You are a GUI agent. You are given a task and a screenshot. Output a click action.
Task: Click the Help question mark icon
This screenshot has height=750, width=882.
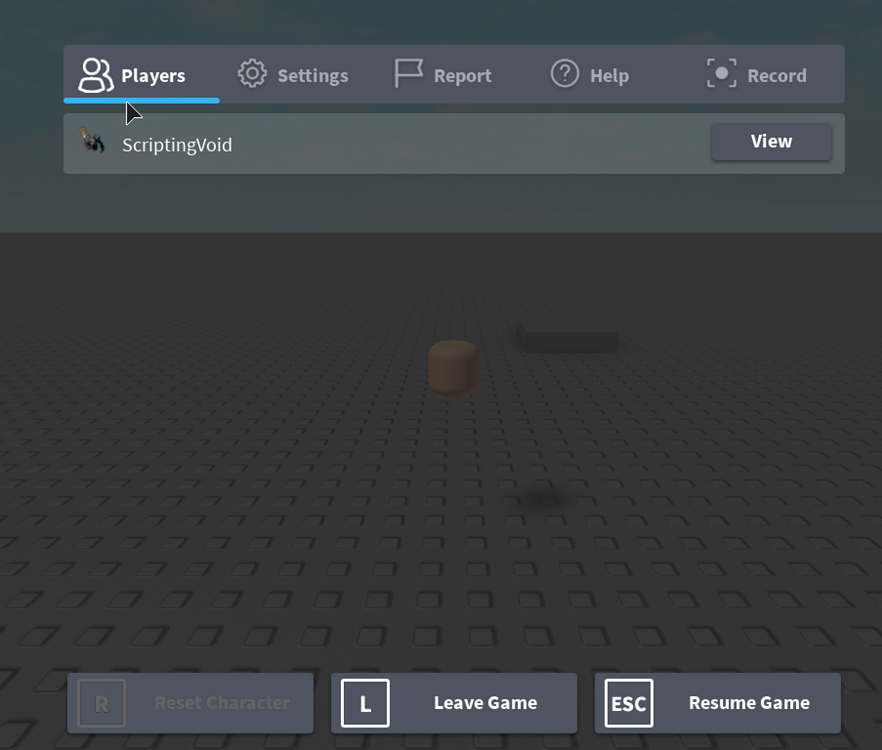pyautogui.click(x=564, y=74)
